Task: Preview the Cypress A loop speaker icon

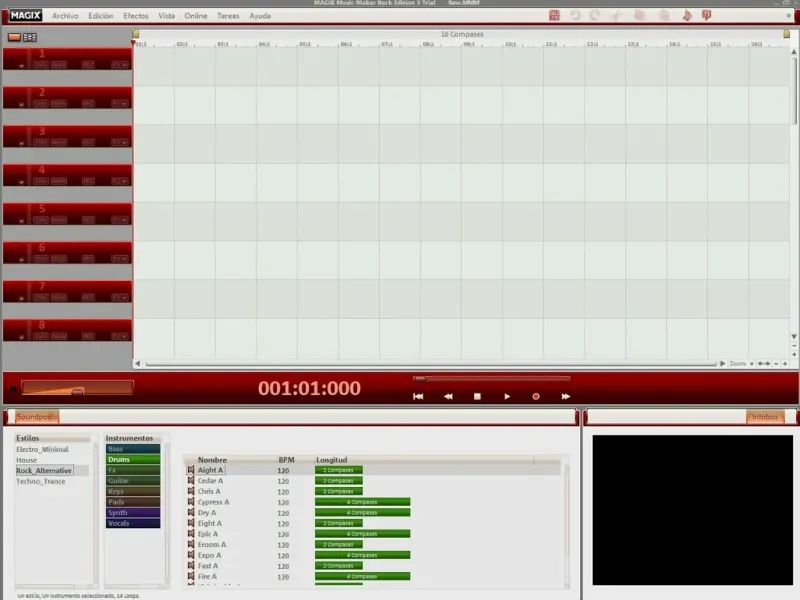Action: click(x=191, y=502)
